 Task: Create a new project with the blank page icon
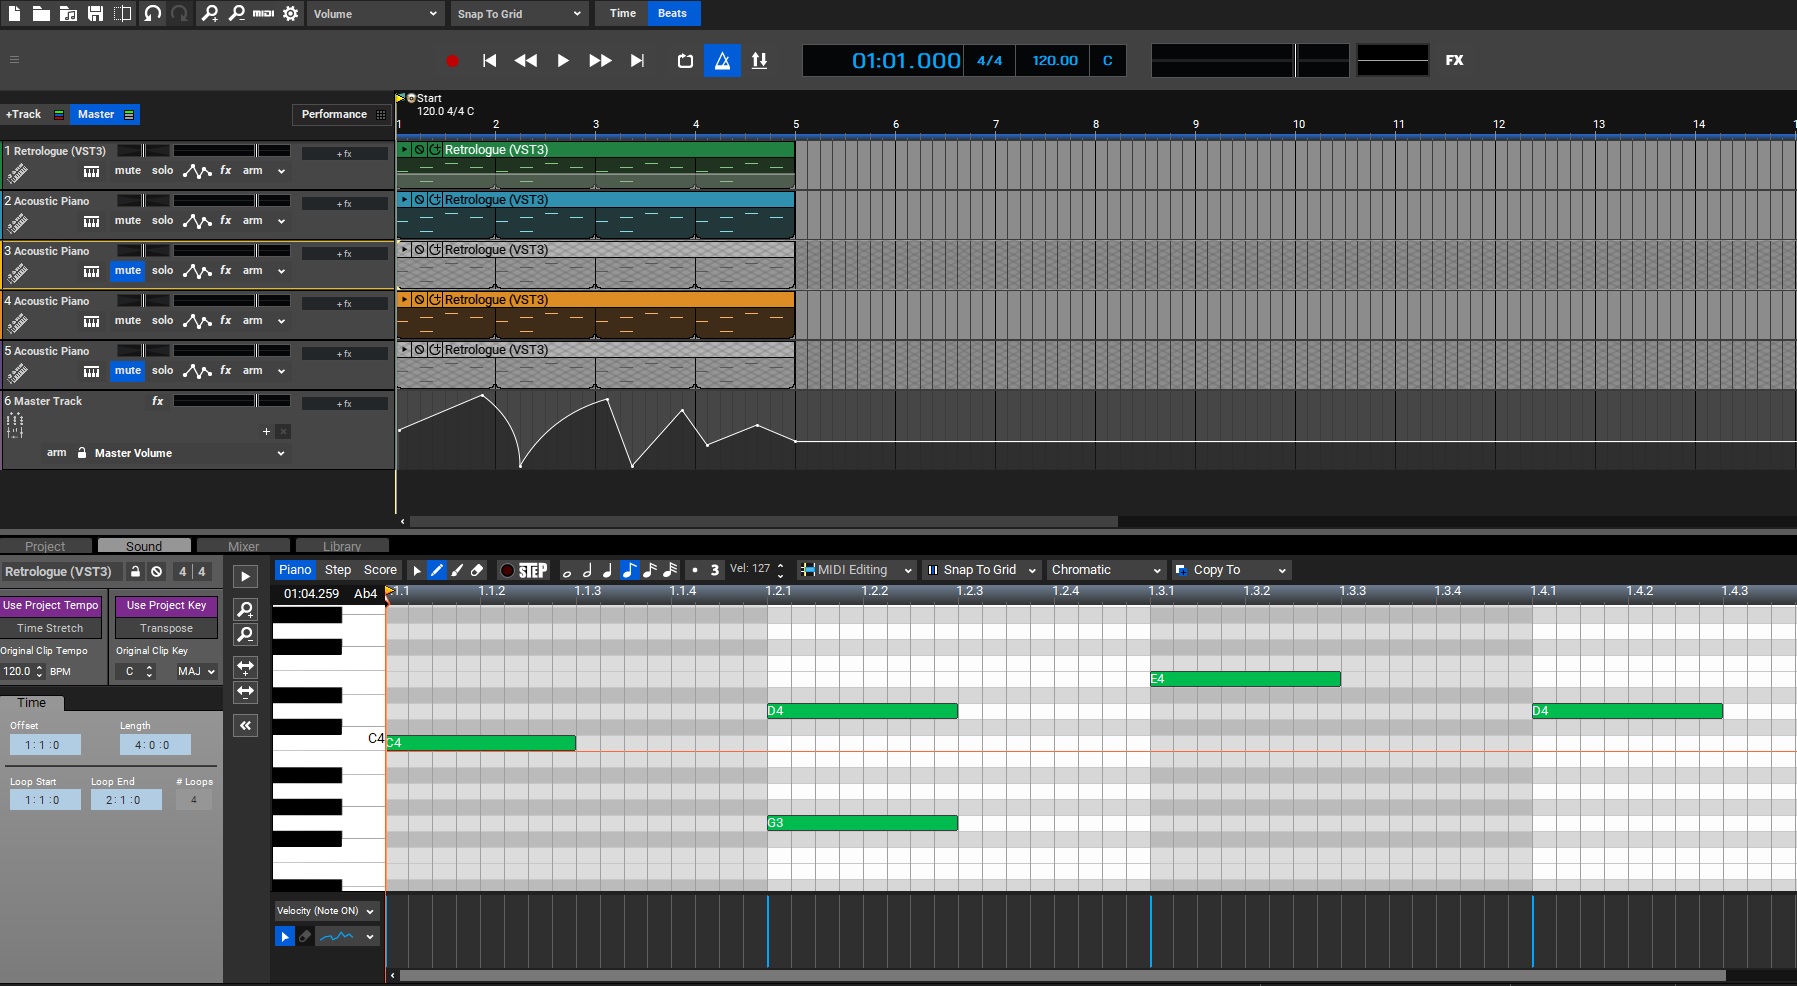click(15, 13)
